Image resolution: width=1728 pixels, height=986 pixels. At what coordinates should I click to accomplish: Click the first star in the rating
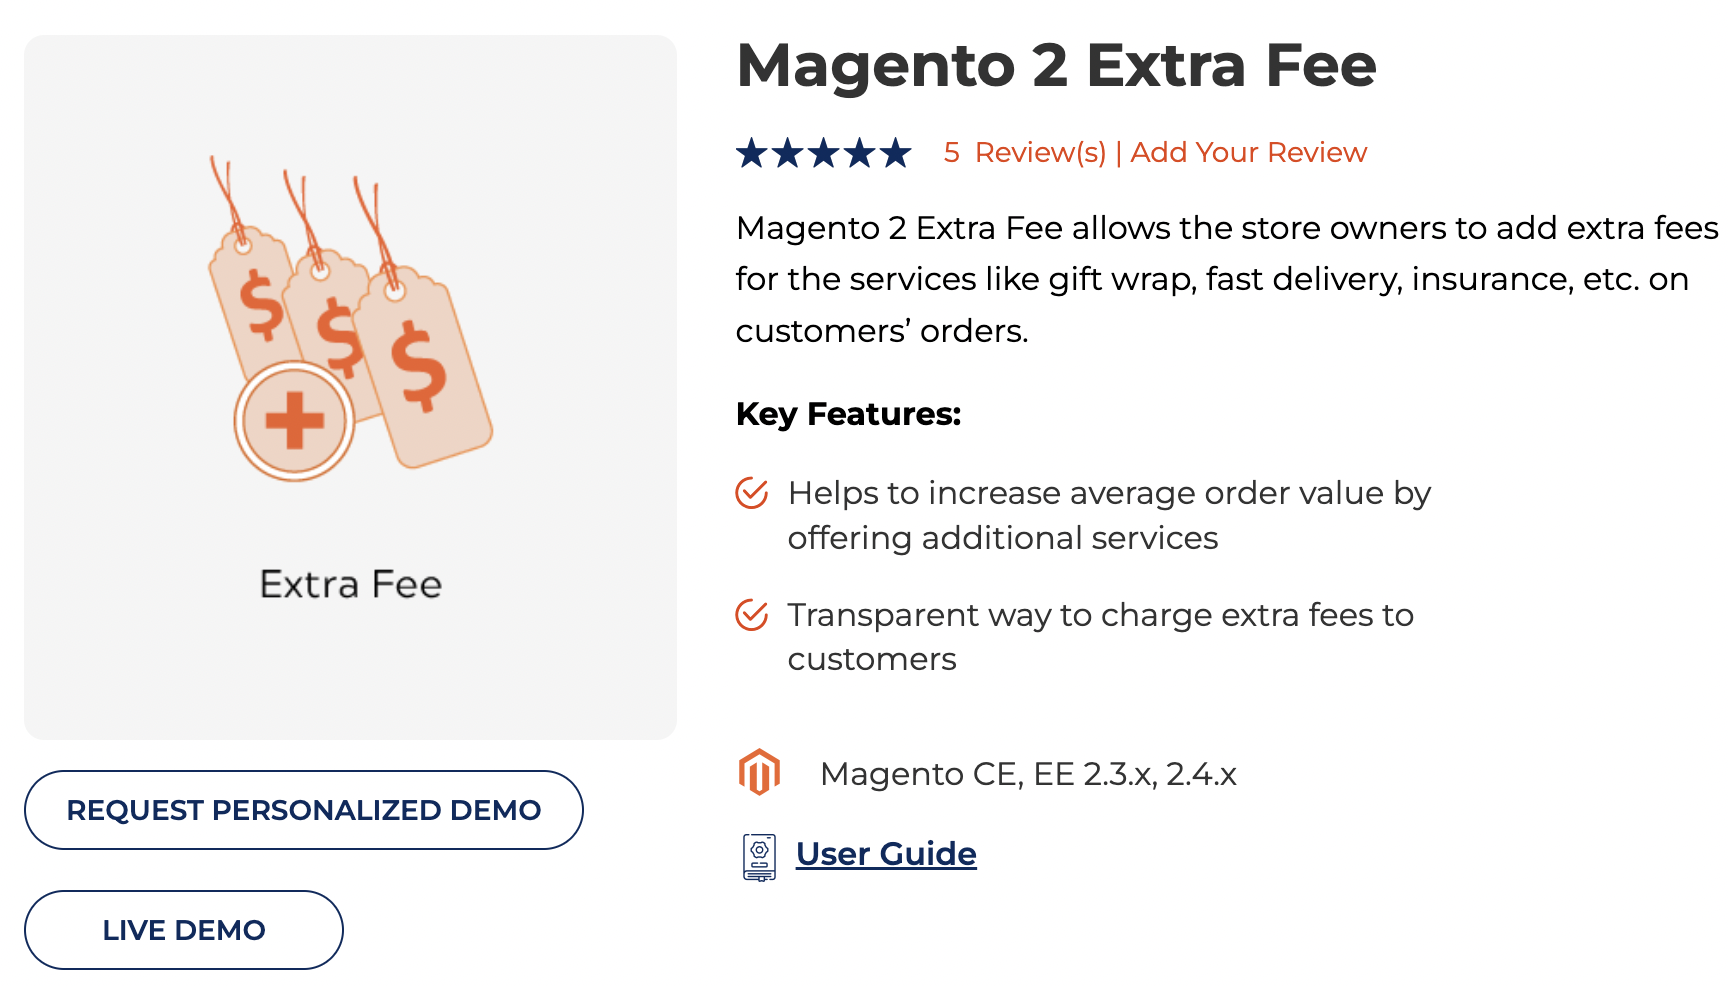(x=752, y=153)
